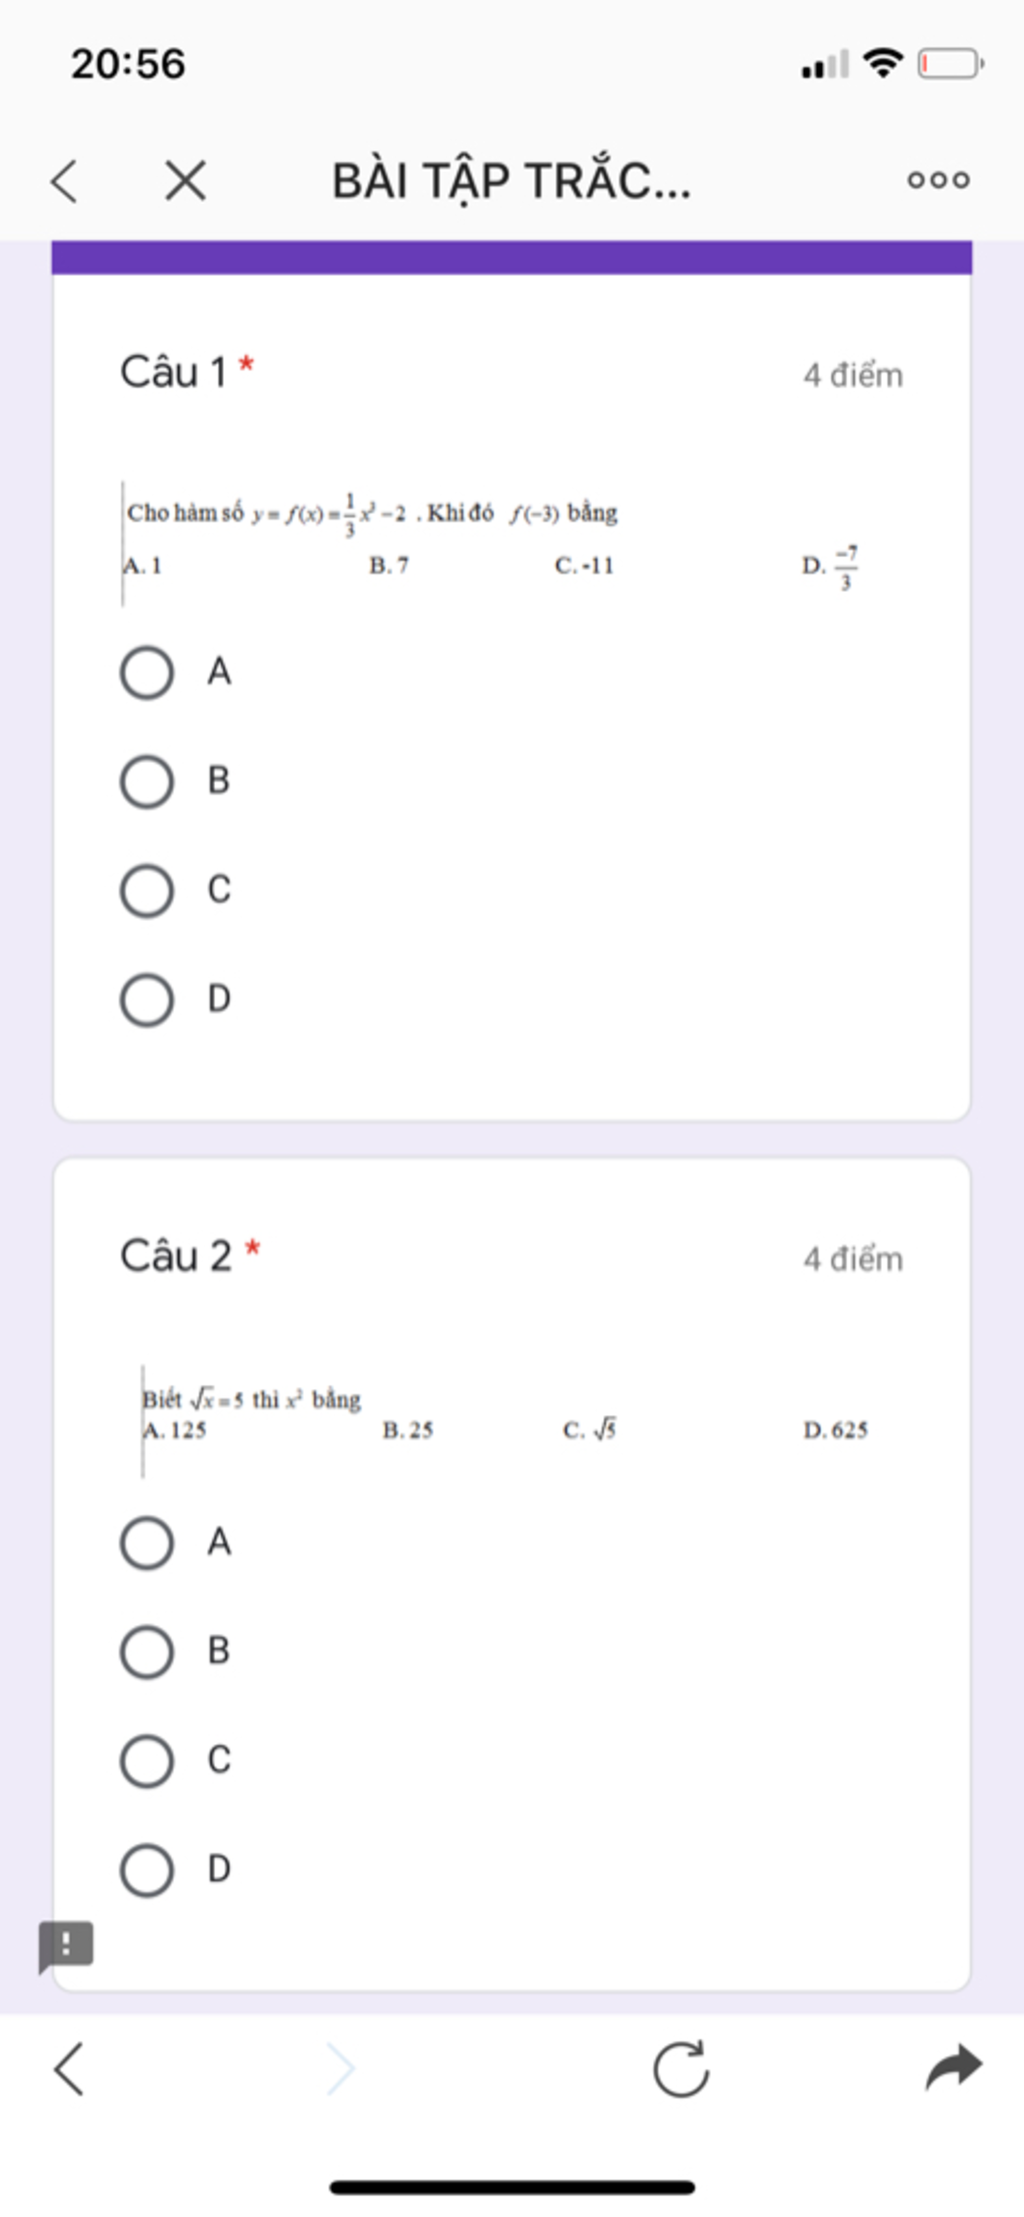Viewport: 1024px width, 2217px height.
Task: Close the in-app browser with X icon
Action: (186, 181)
